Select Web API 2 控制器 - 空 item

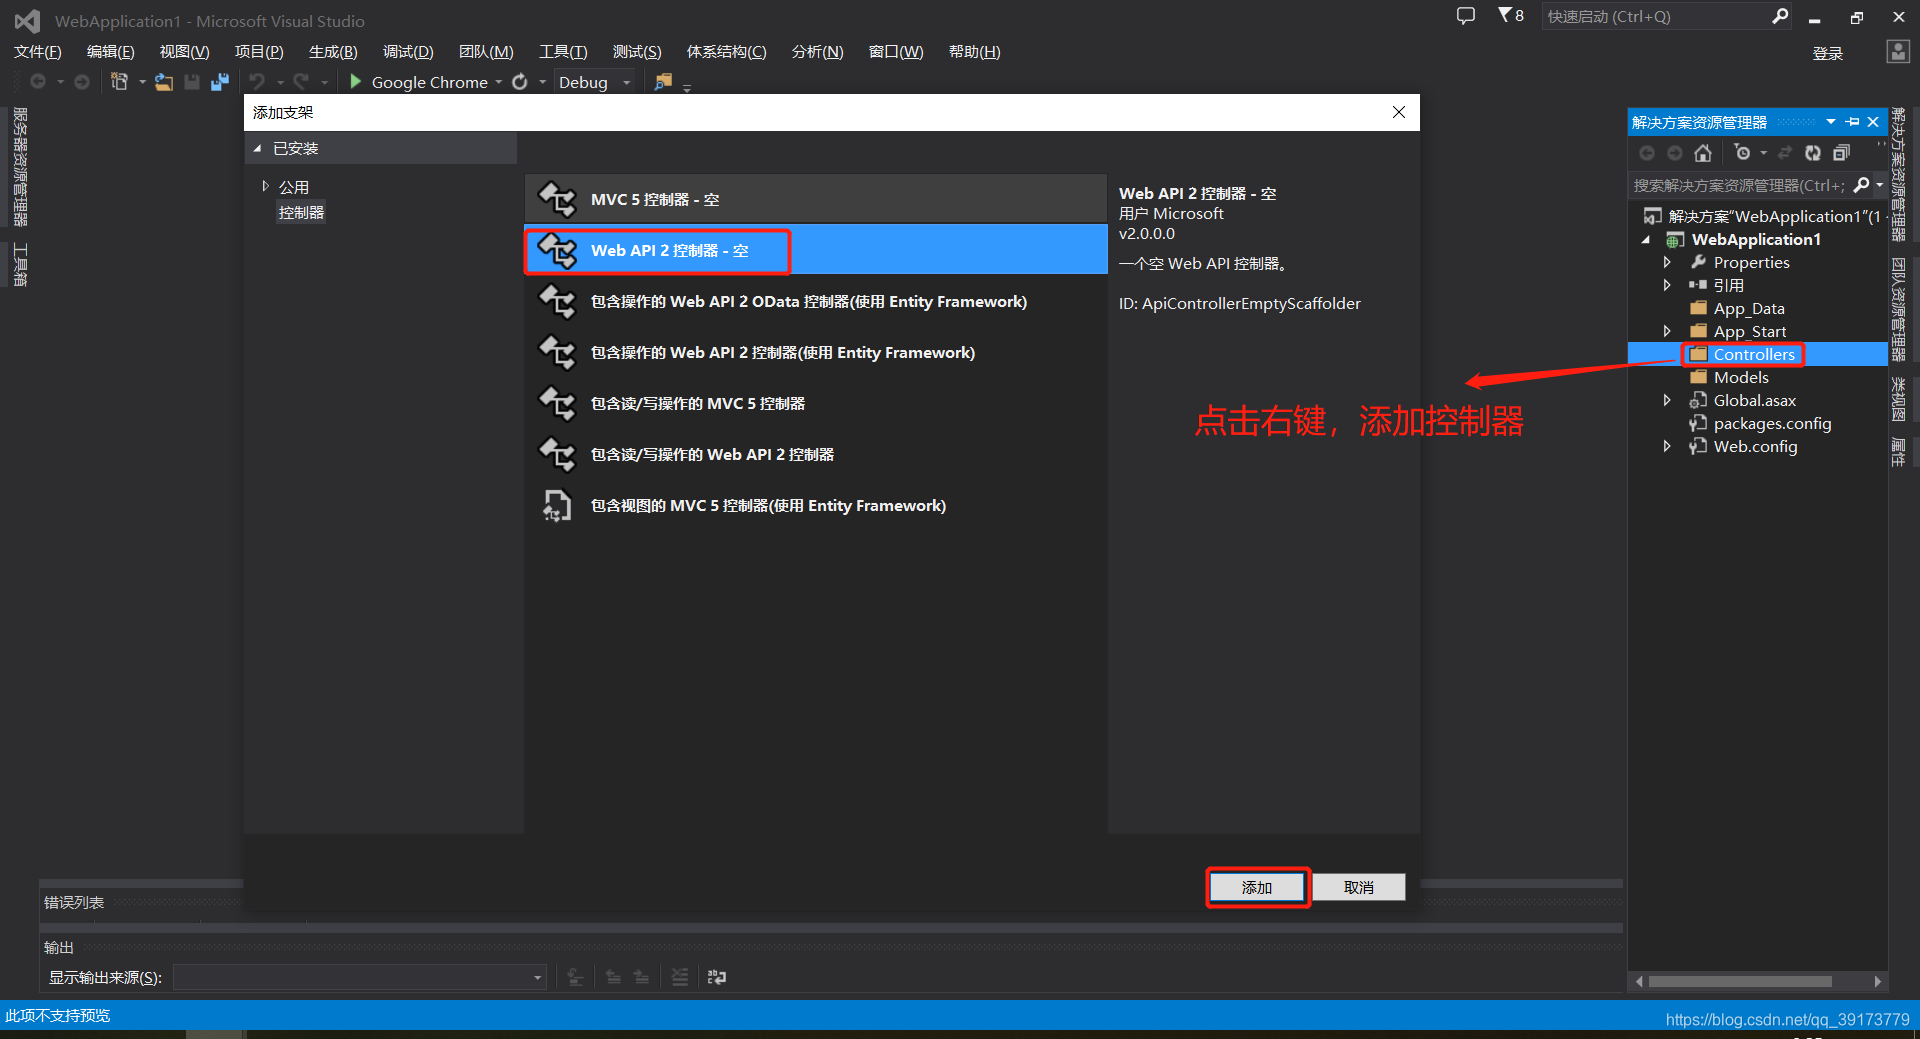click(816, 250)
